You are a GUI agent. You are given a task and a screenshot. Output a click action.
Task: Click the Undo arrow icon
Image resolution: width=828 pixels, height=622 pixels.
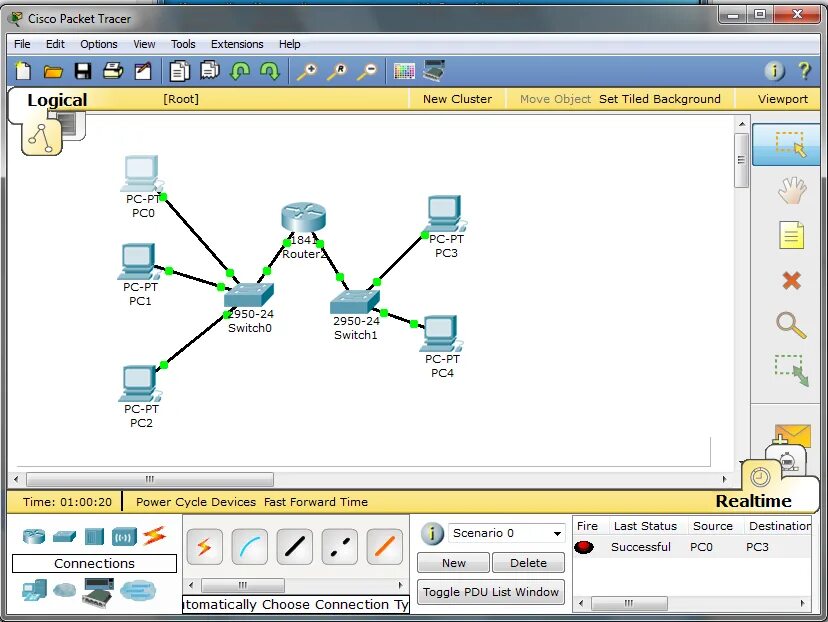(x=240, y=71)
